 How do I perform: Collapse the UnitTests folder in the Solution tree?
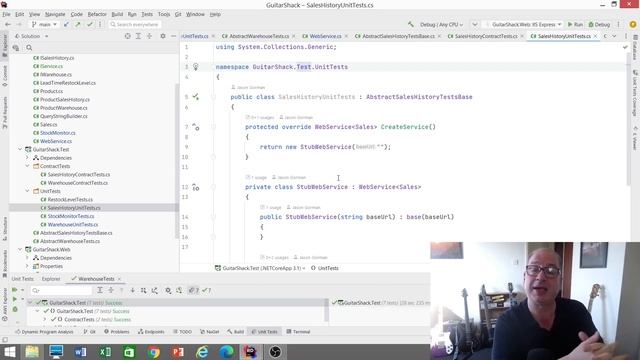pos(27,191)
